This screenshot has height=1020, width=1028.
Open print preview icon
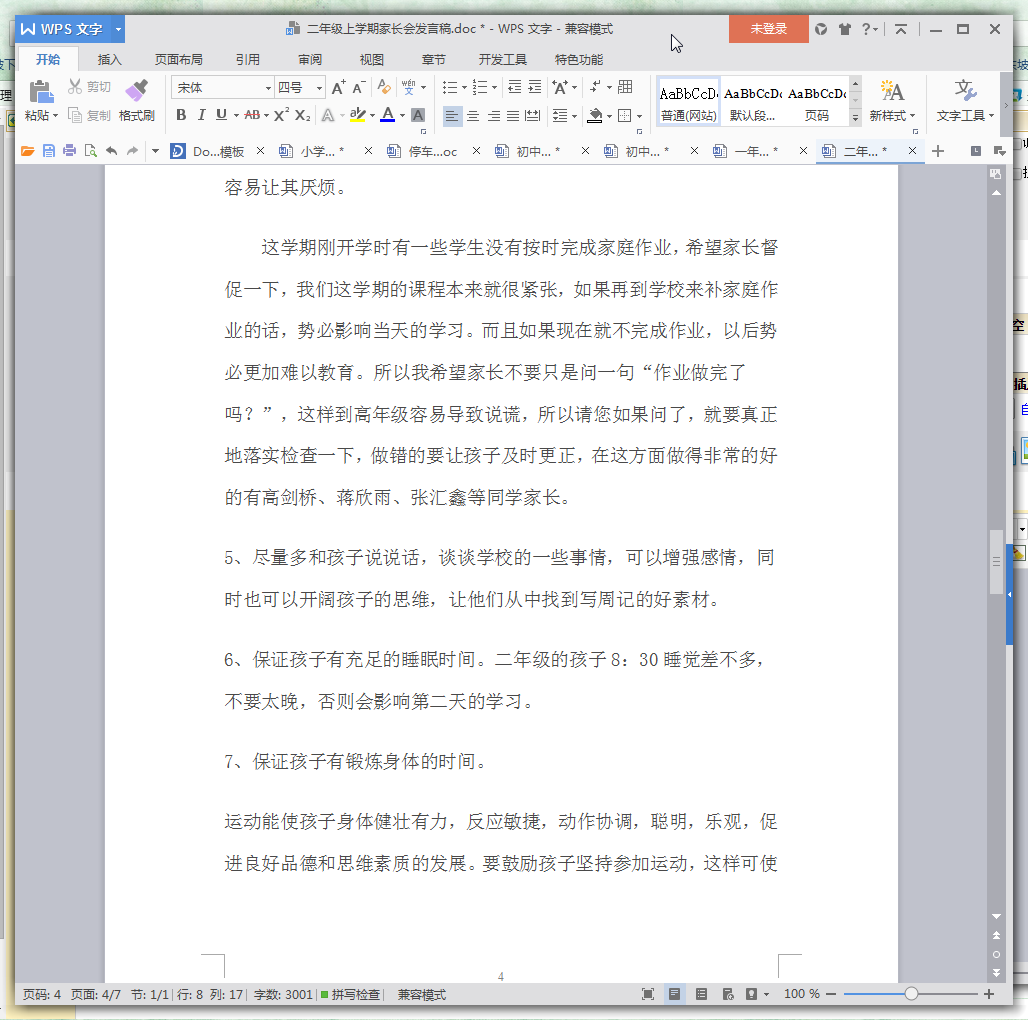[x=90, y=151]
